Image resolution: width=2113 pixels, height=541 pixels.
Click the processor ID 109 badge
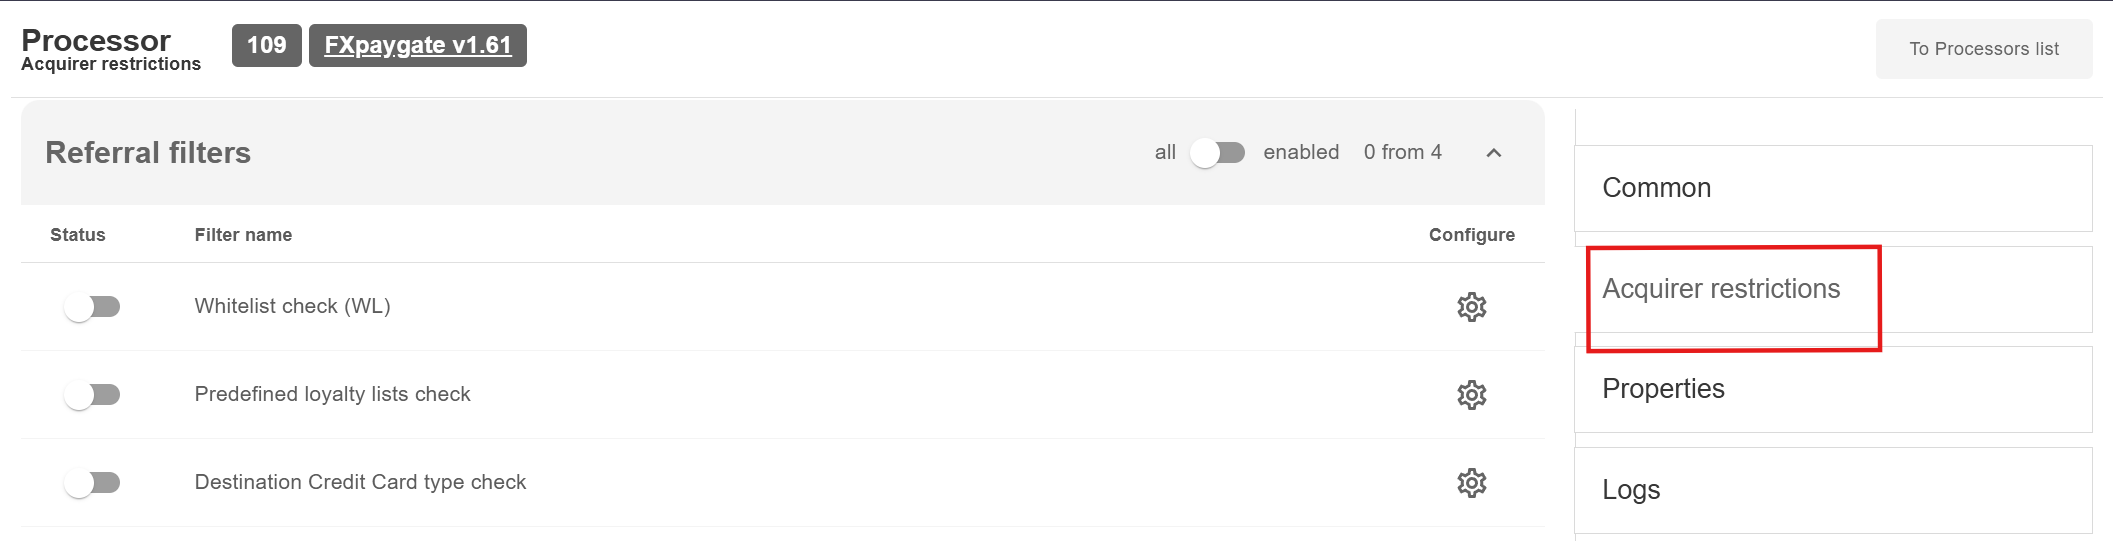266,46
